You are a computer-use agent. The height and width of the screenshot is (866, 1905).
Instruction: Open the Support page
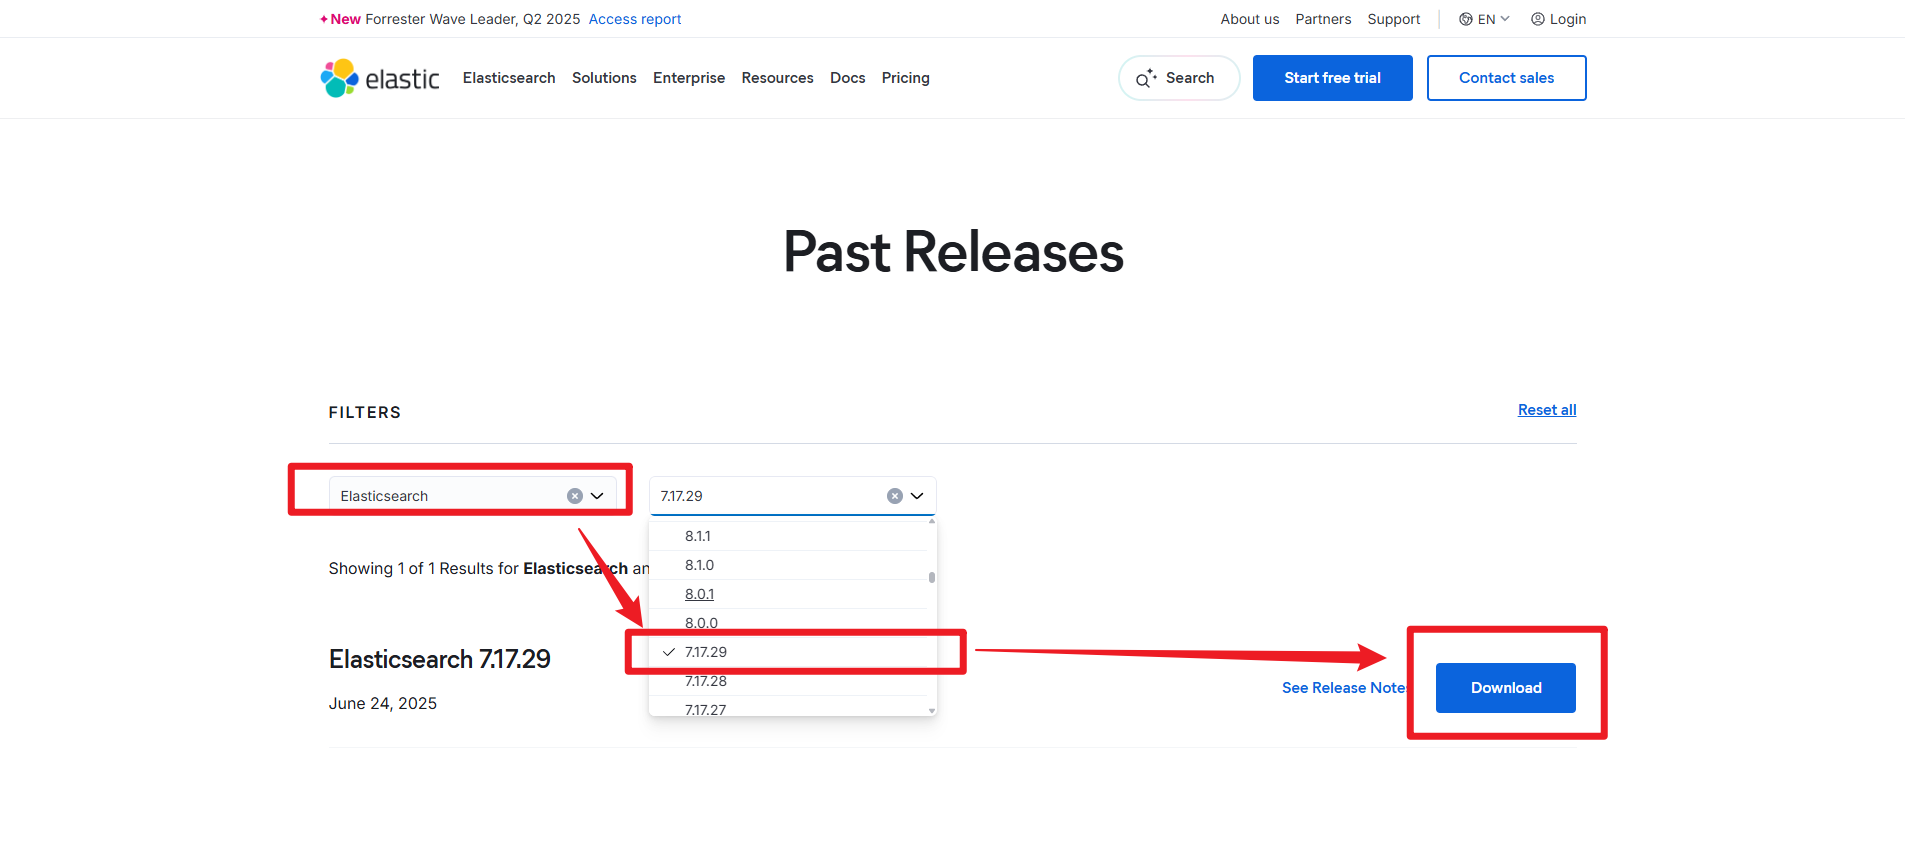point(1394,19)
